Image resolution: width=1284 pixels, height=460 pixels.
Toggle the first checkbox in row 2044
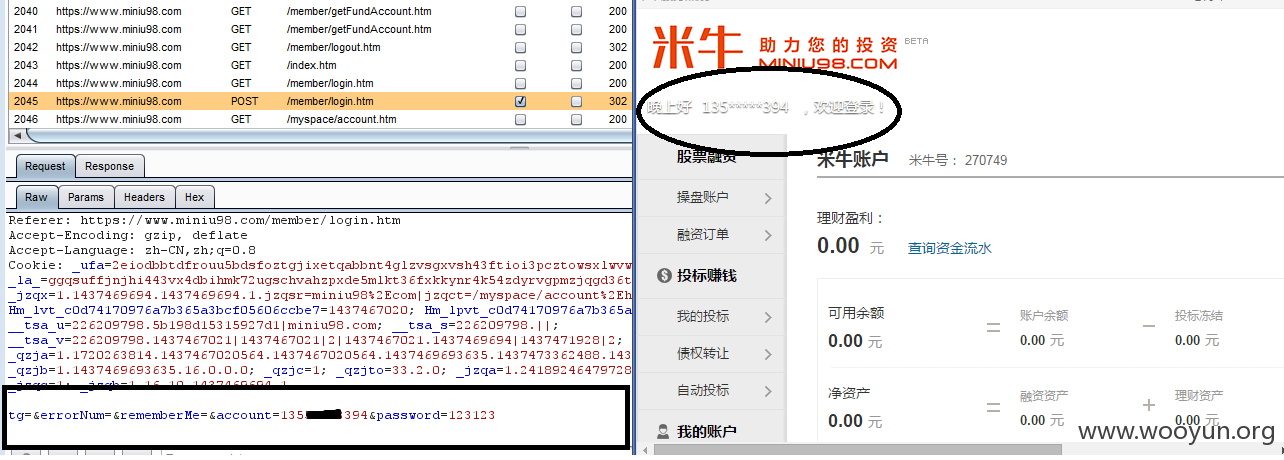tap(520, 83)
